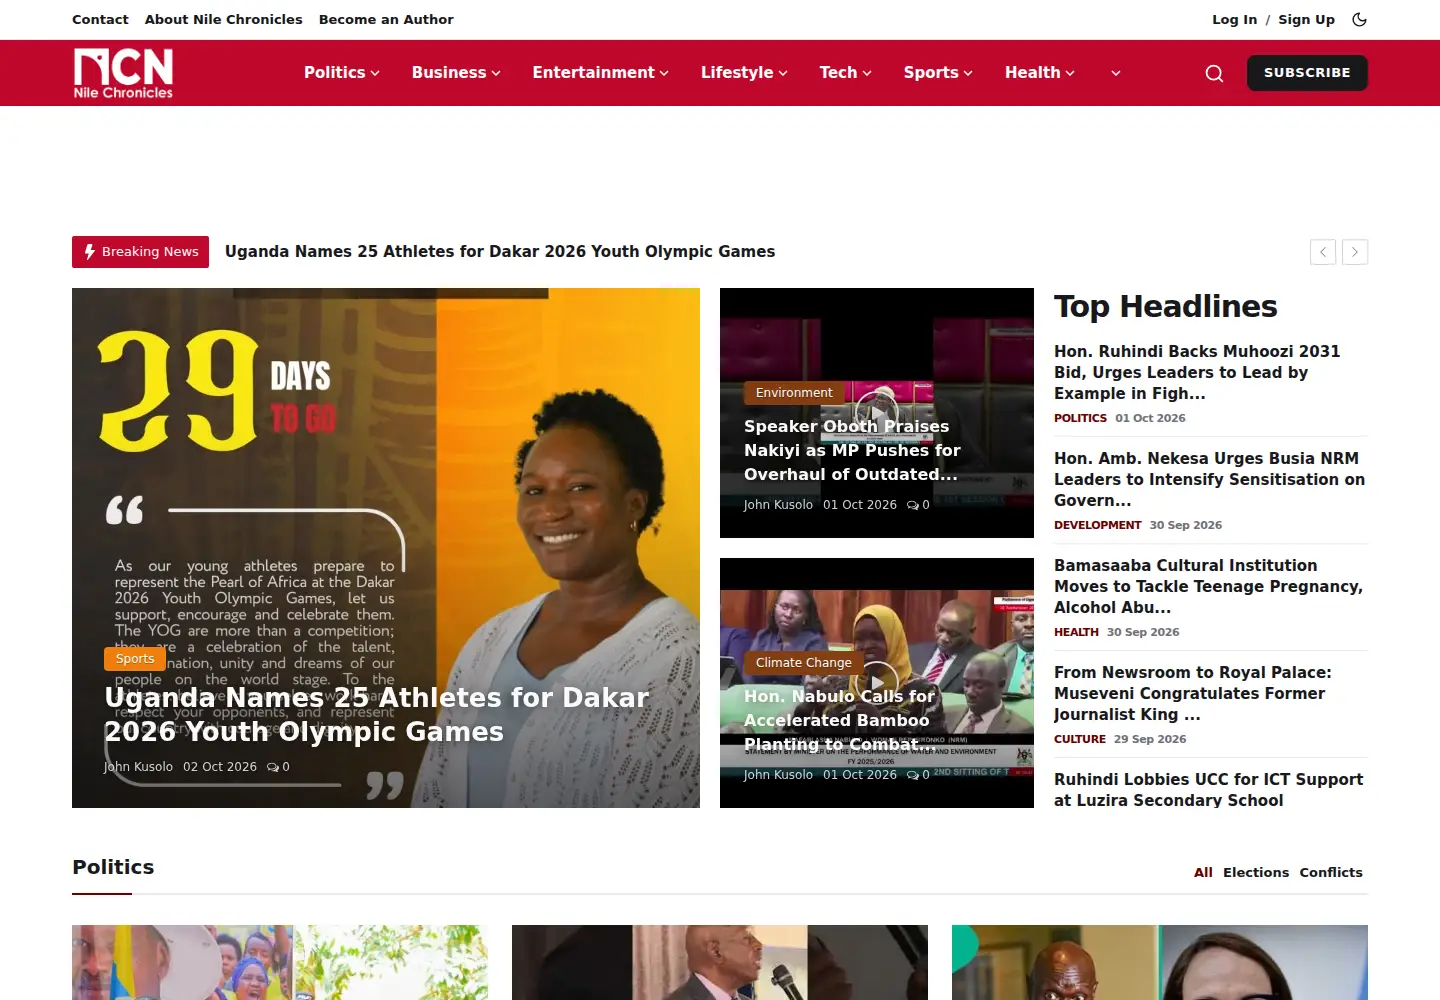Expand the Entertainment menu
Viewport: 1440px width, 1000px height.
[x=600, y=73]
